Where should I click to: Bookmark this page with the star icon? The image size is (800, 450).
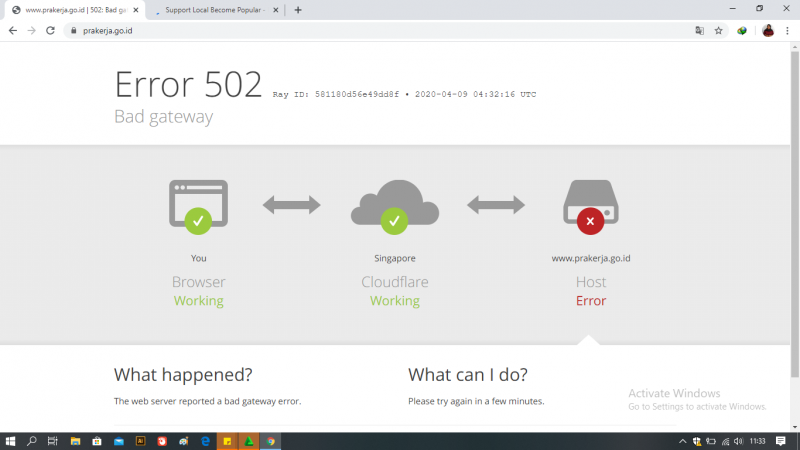[x=718, y=30]
